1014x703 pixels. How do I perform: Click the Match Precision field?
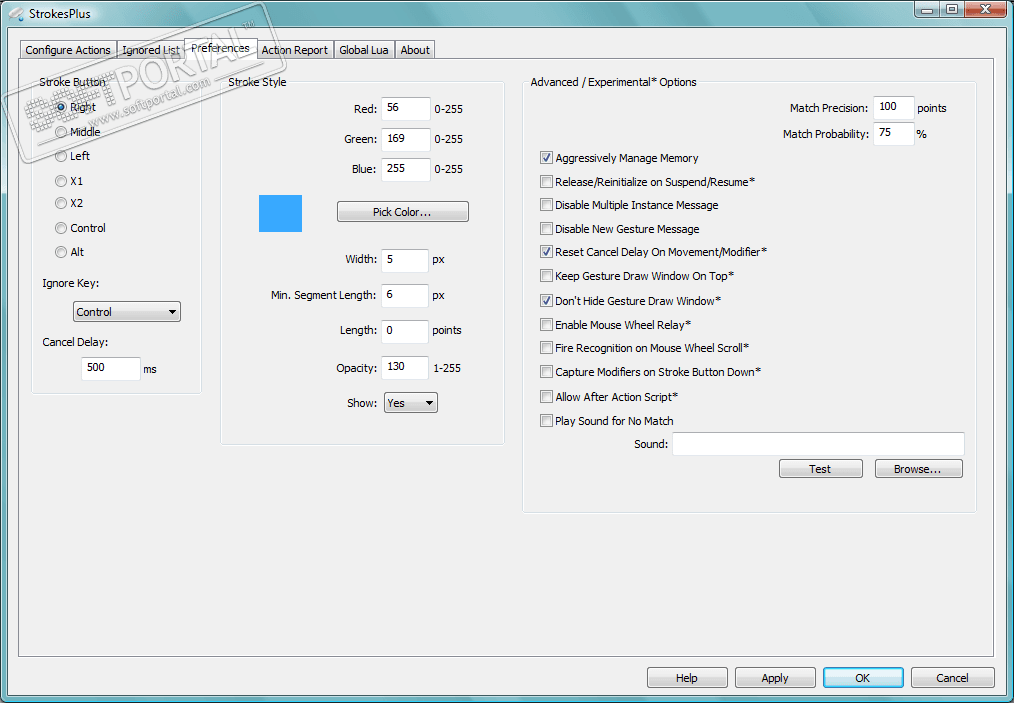point(894,108)
